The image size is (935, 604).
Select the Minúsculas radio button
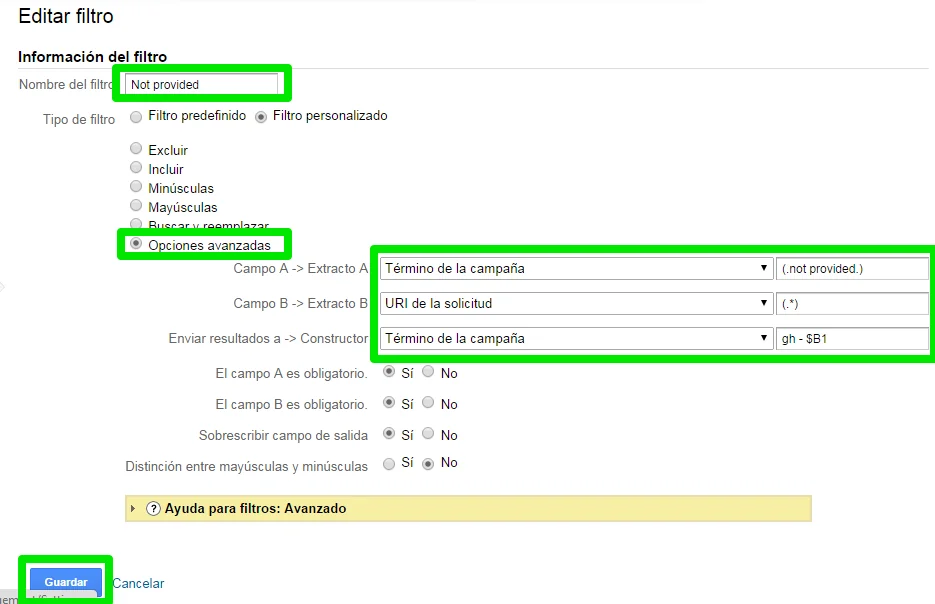pos(136,187)
